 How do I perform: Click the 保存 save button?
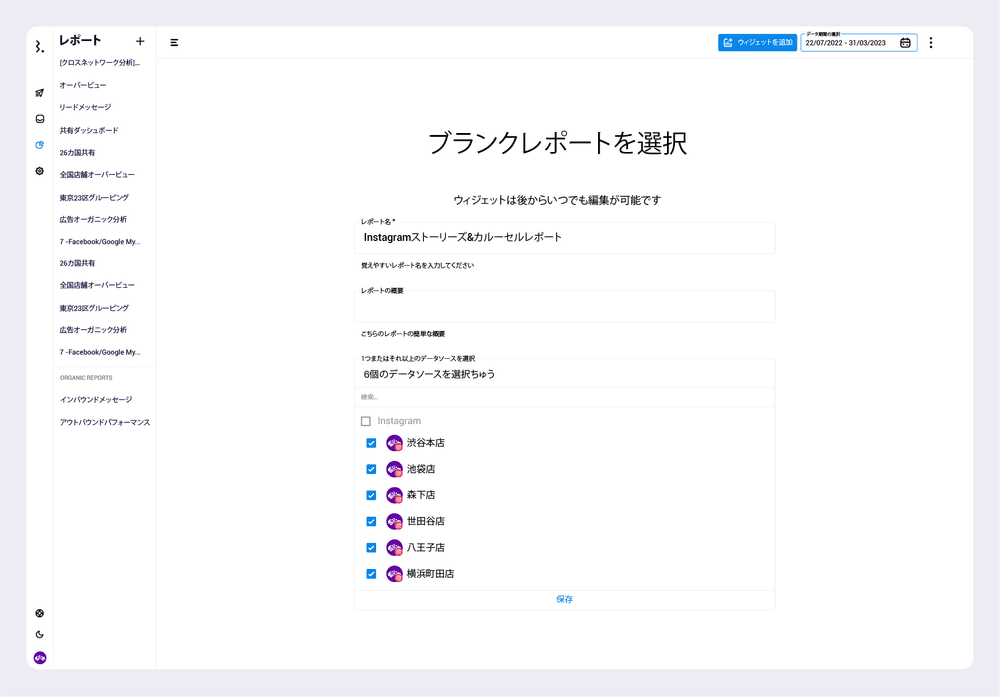565,599
